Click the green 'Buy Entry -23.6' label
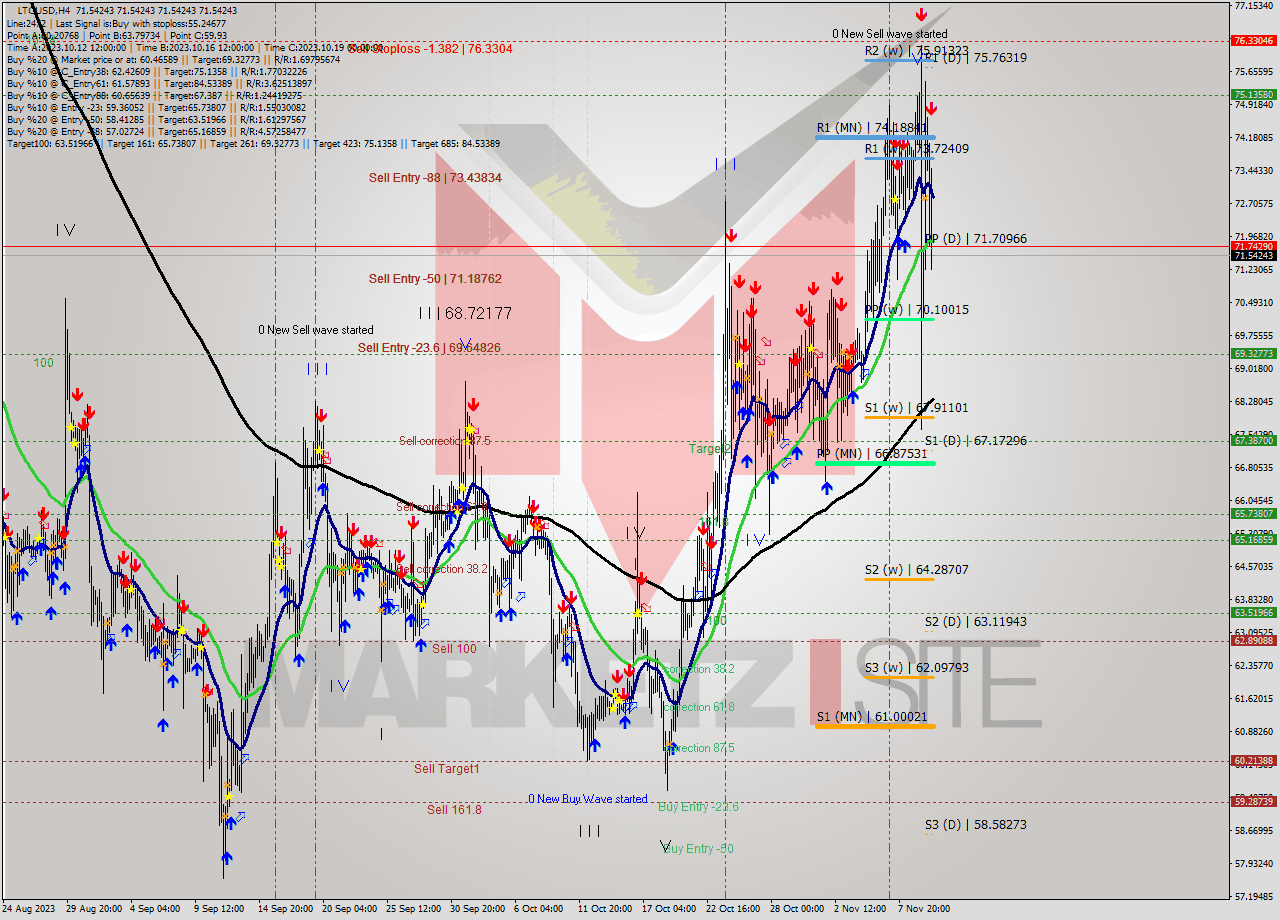Image resolution: width=1280 pixels, height=920 pixels. [x=698, y=807]
